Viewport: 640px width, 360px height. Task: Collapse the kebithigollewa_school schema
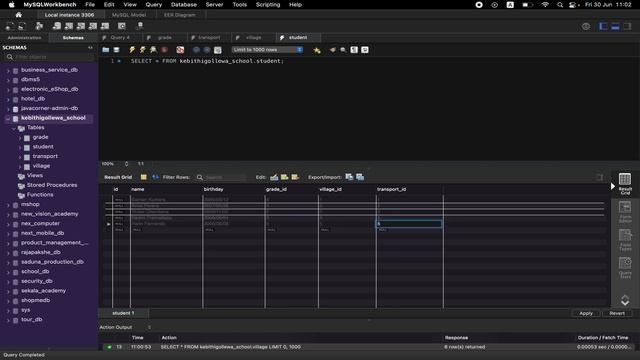click(x=8, y=118)
